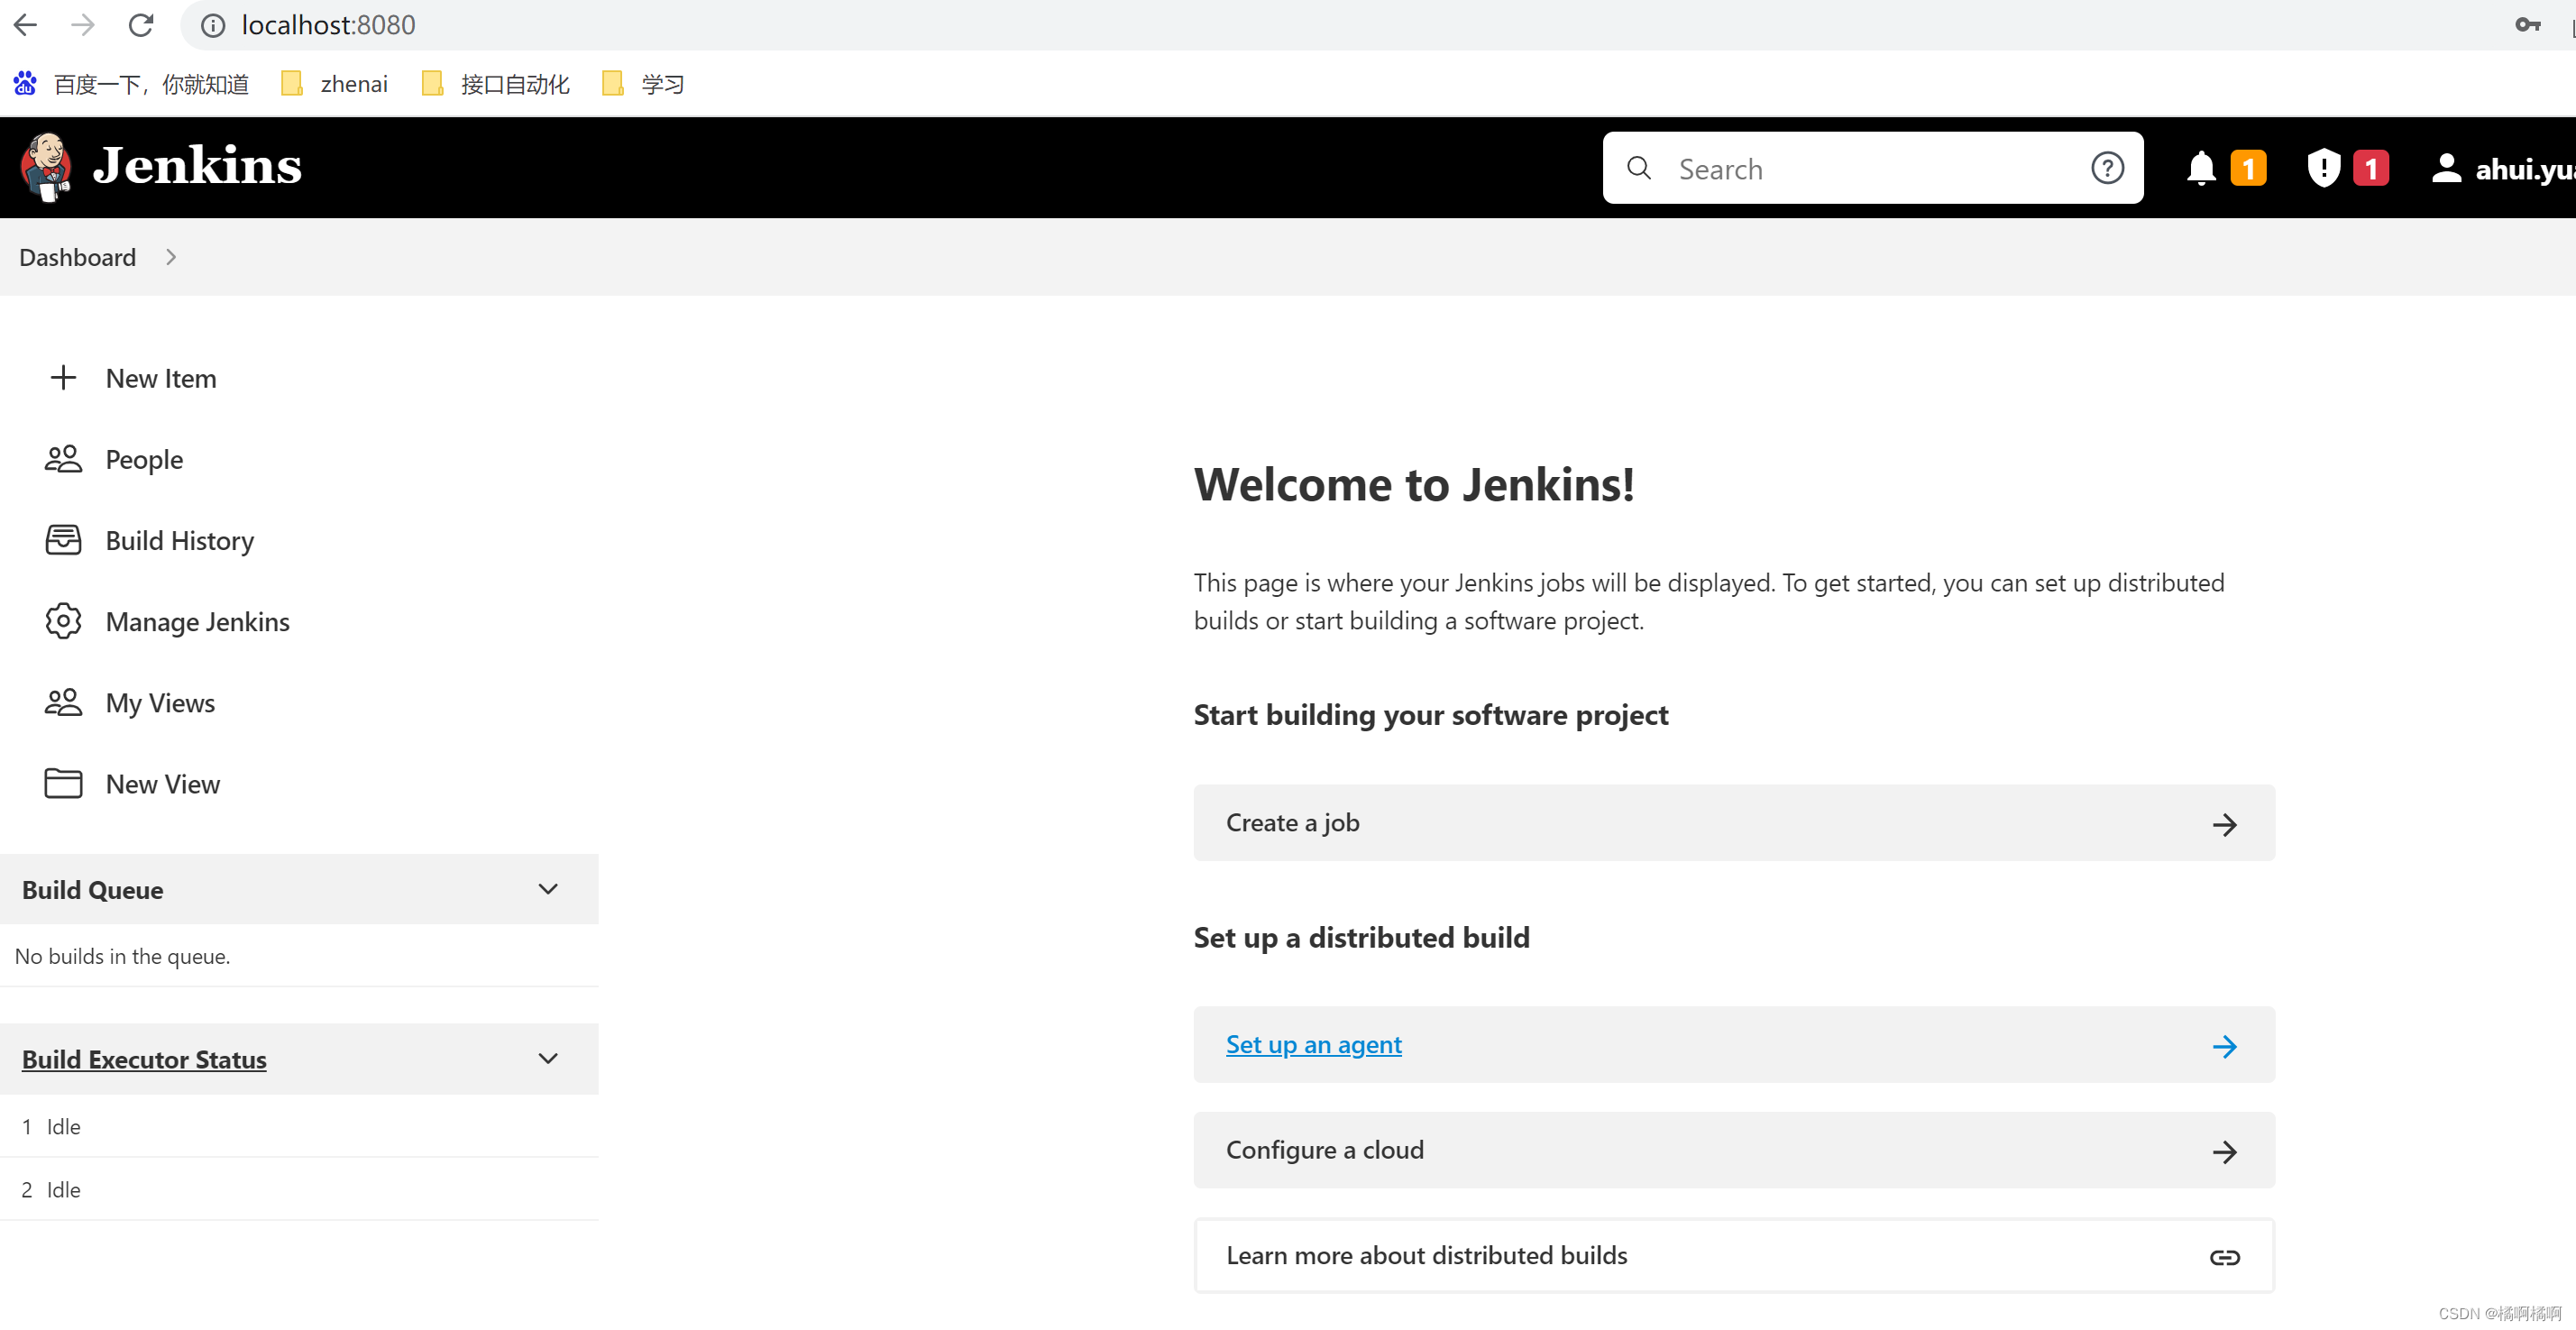The height and width of the screenshot is (1330, 2576).
Task: Click executor 1 Idle row
Action: click(299, 1126)
